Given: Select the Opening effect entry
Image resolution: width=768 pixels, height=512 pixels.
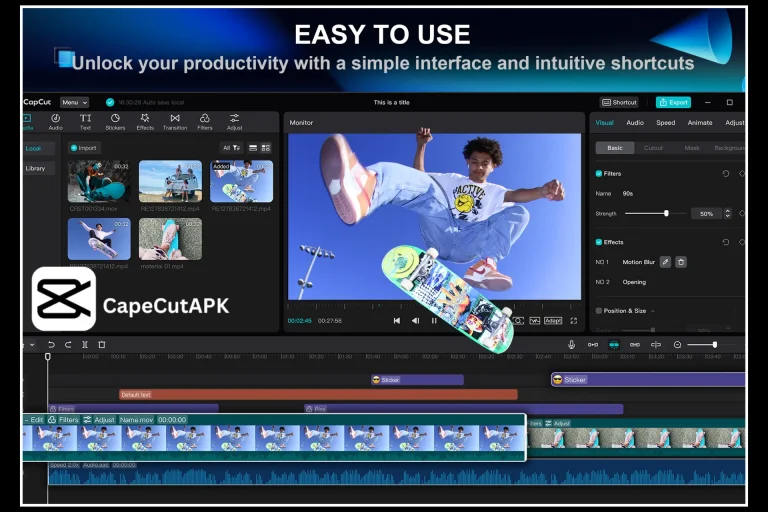Looking at the screenshot, I should click(634, 282).
